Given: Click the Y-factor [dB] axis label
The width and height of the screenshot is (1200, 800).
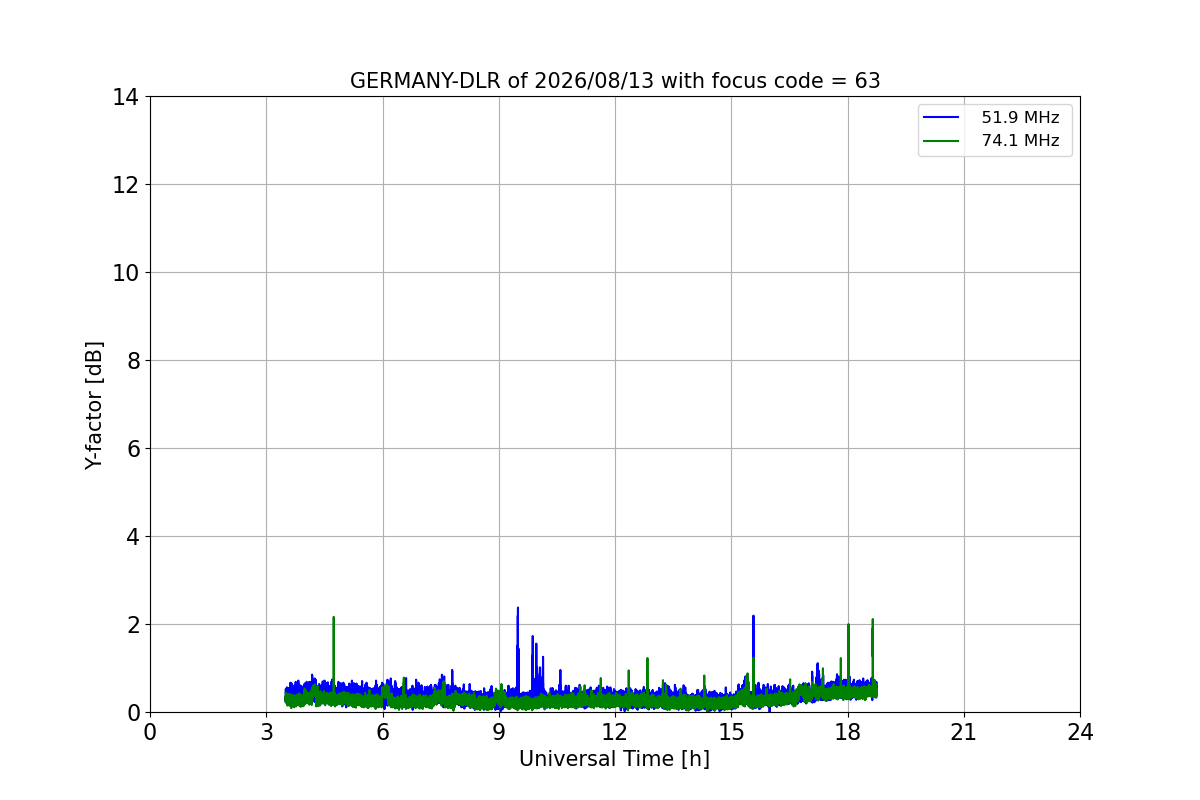Looking at the screenshot, I should [94, 405].
